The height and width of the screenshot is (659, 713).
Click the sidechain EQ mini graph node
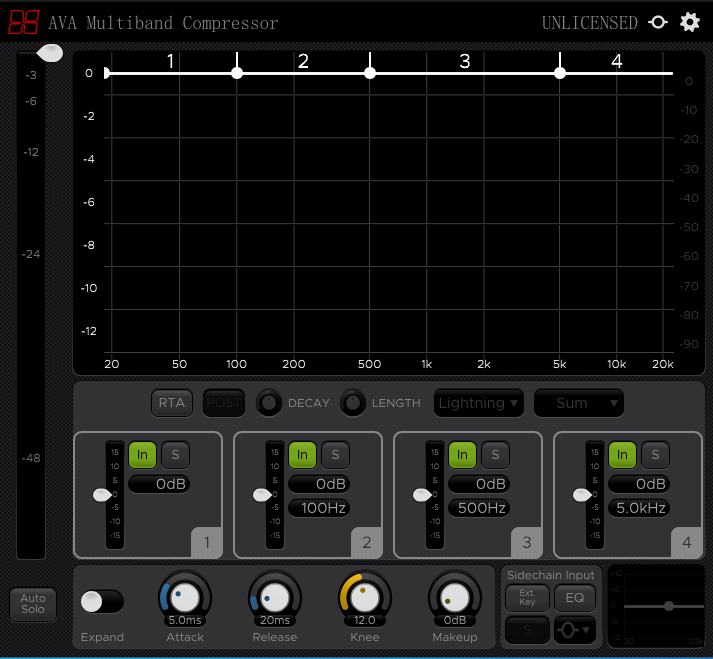tap(668, 606)
